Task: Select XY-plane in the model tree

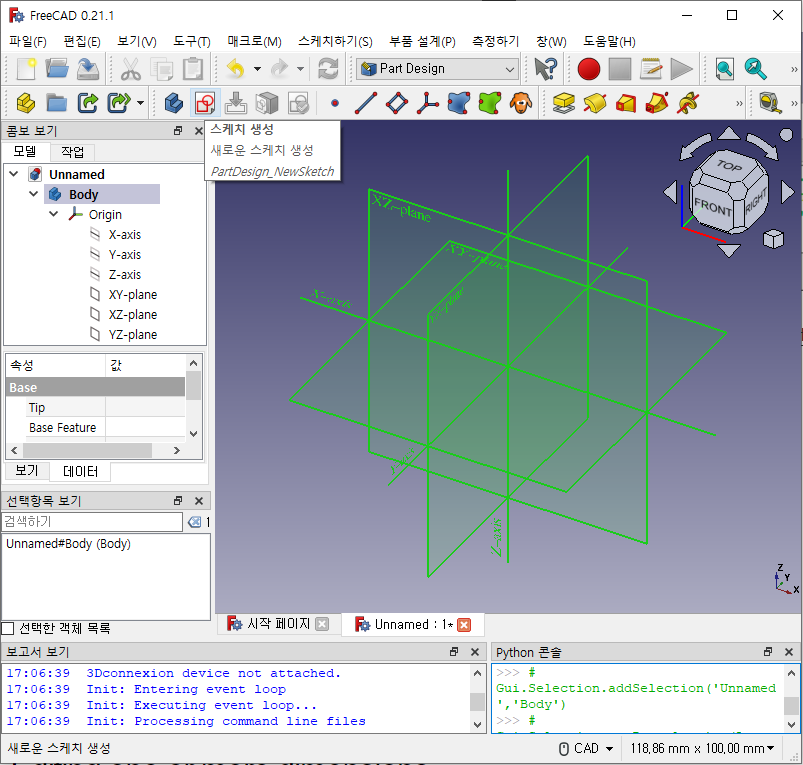Action: click(133, 294)
